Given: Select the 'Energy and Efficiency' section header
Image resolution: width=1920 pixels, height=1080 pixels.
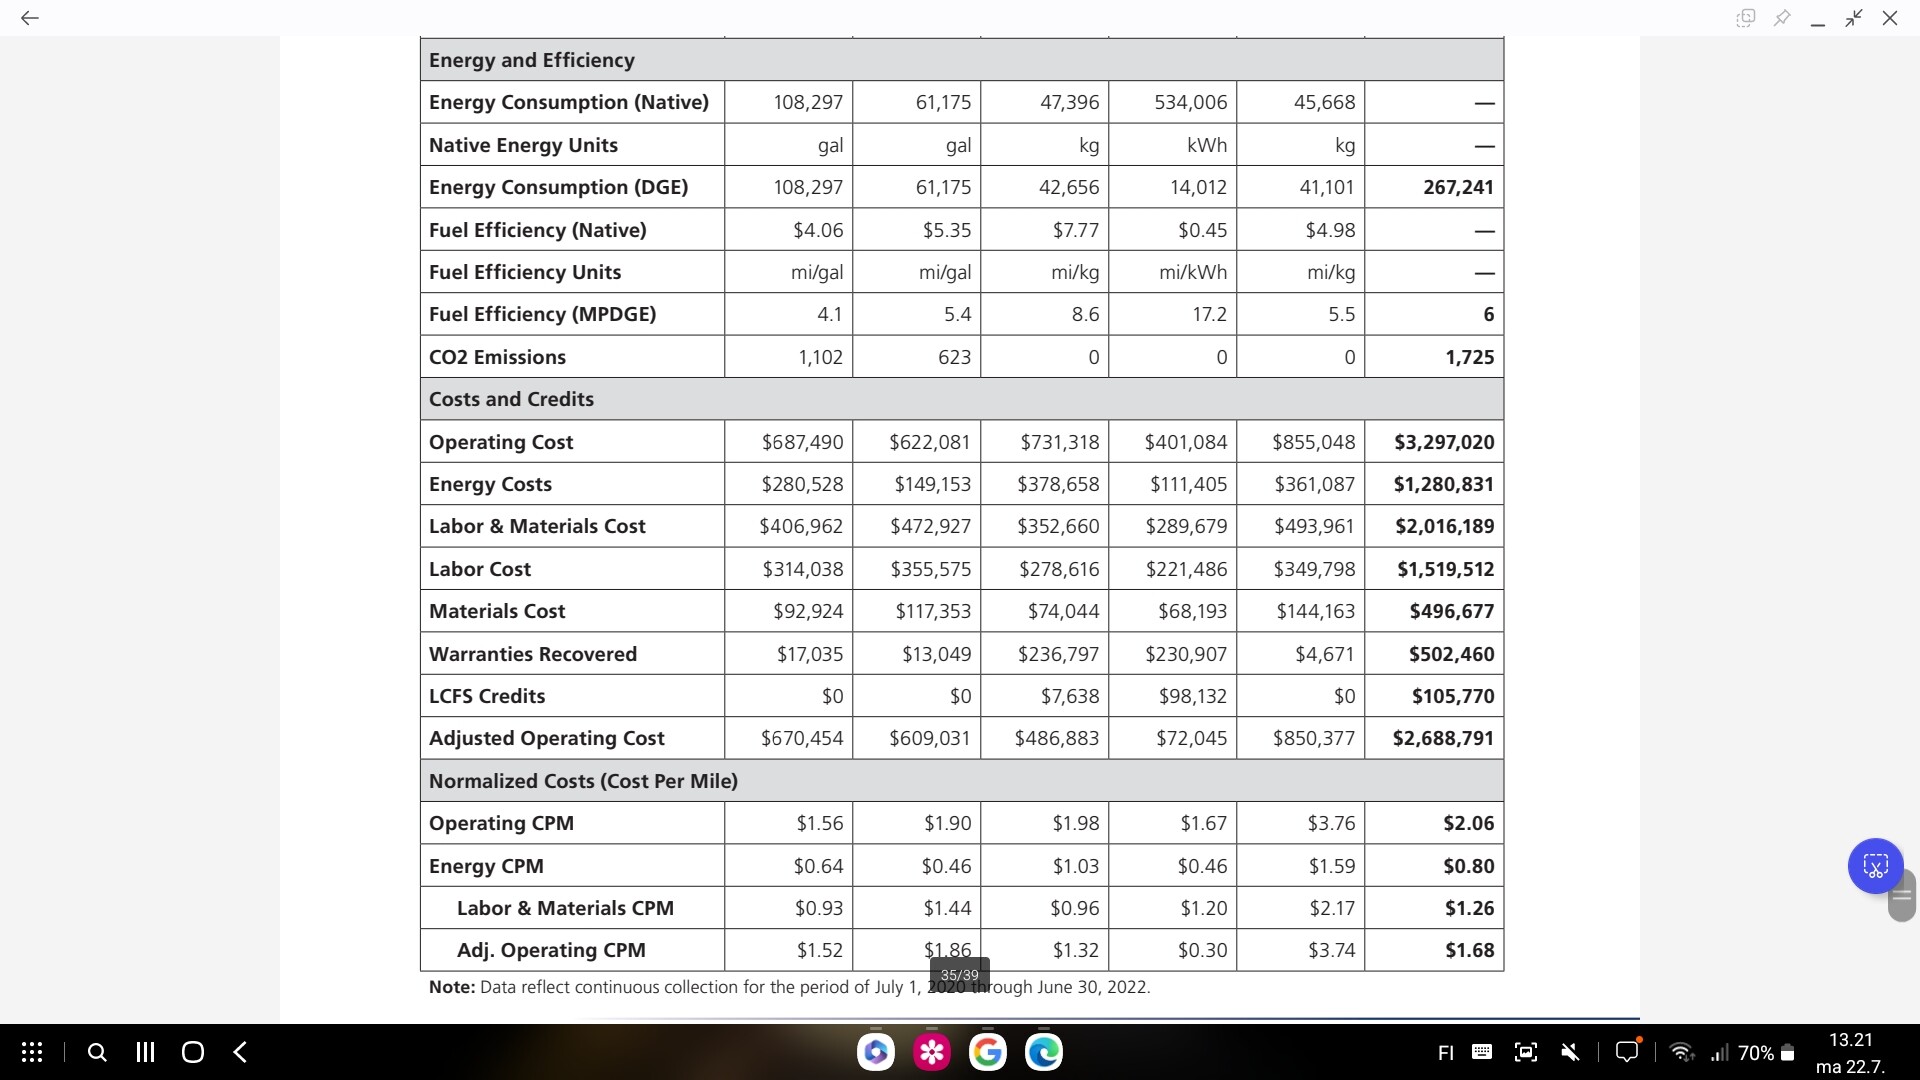Looking at the screenshot, I should [531, 60].
